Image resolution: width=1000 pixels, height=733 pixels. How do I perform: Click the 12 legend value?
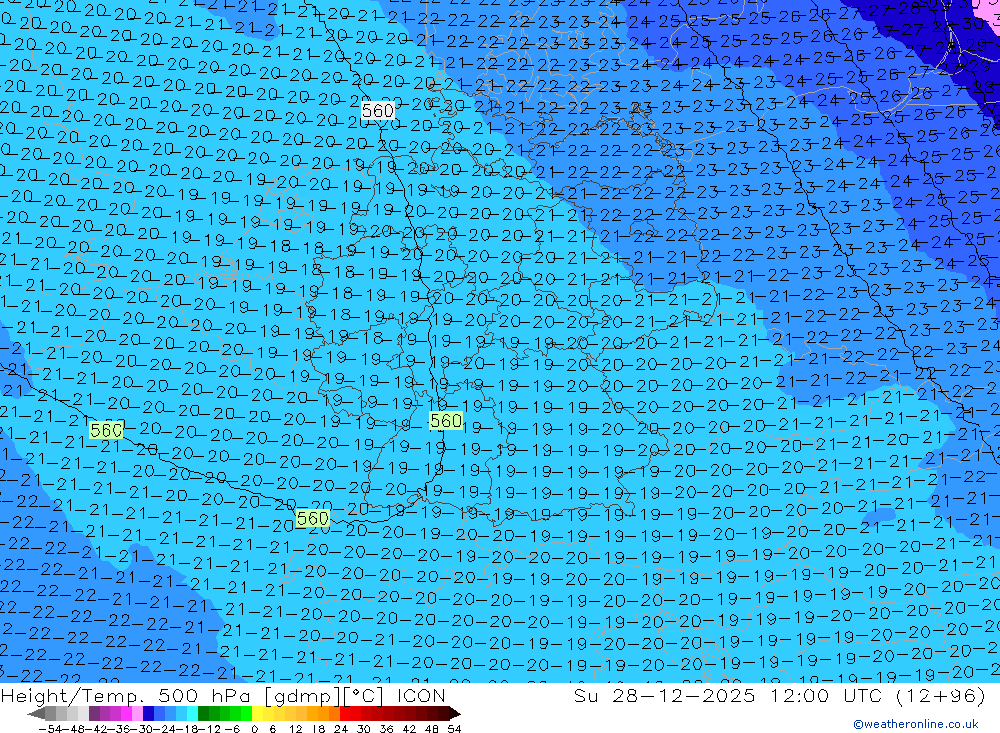click(296, 729)
